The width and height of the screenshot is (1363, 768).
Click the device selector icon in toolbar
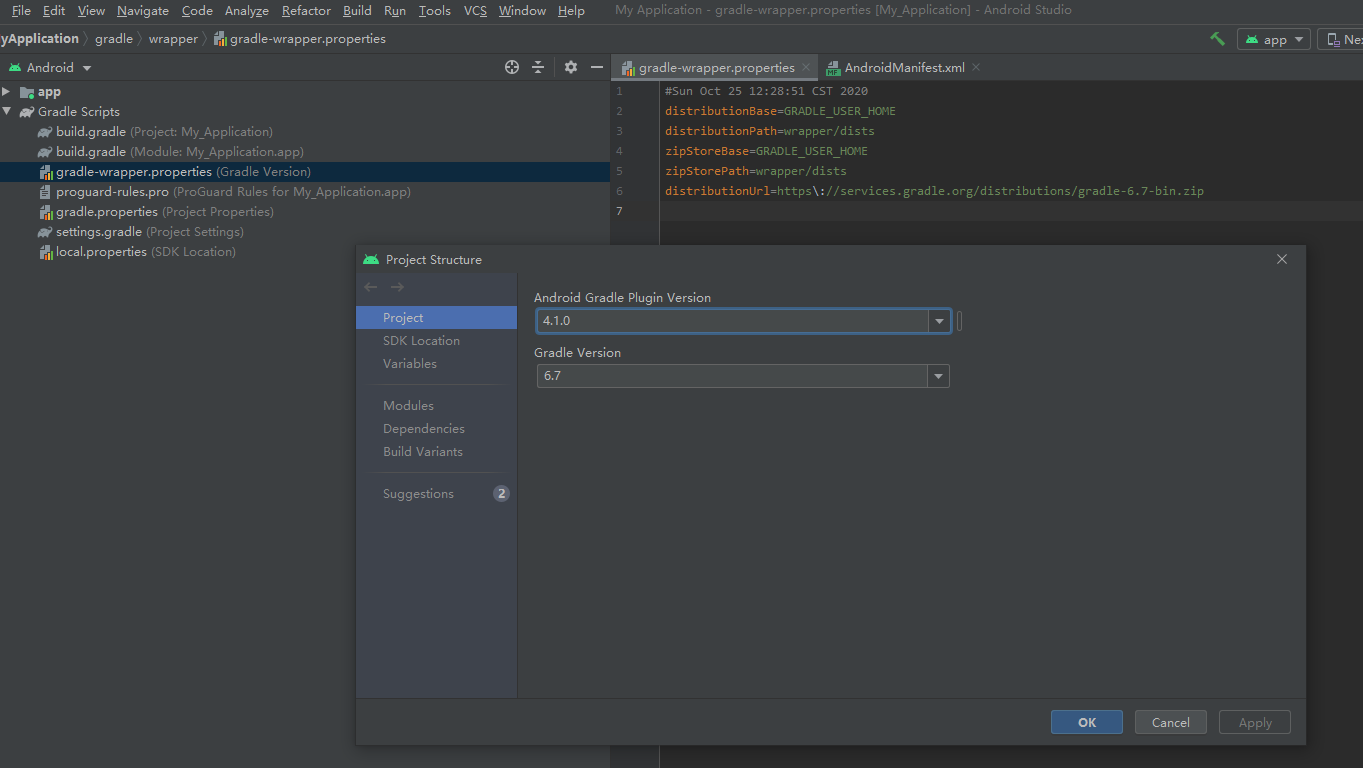[x=1333, y=39]
